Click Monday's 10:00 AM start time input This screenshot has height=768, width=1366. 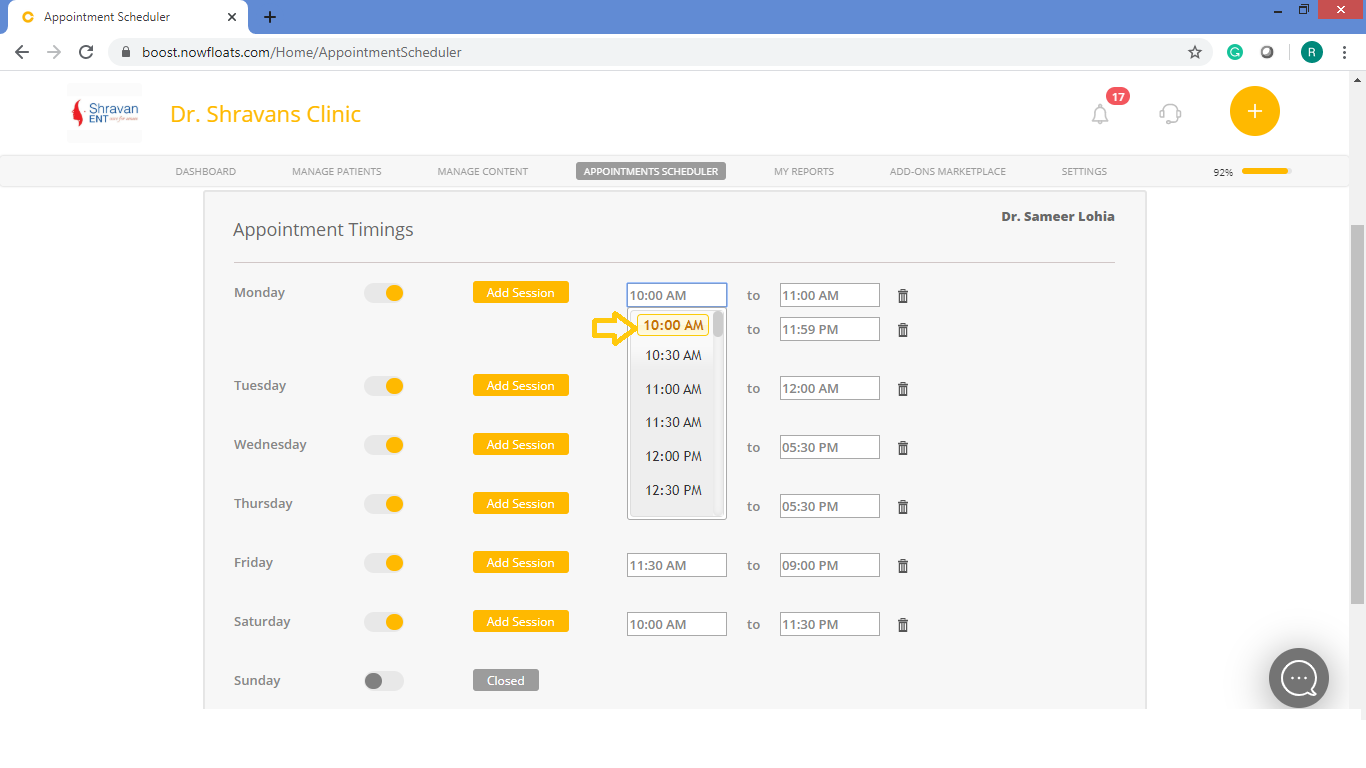coord(677,295)
